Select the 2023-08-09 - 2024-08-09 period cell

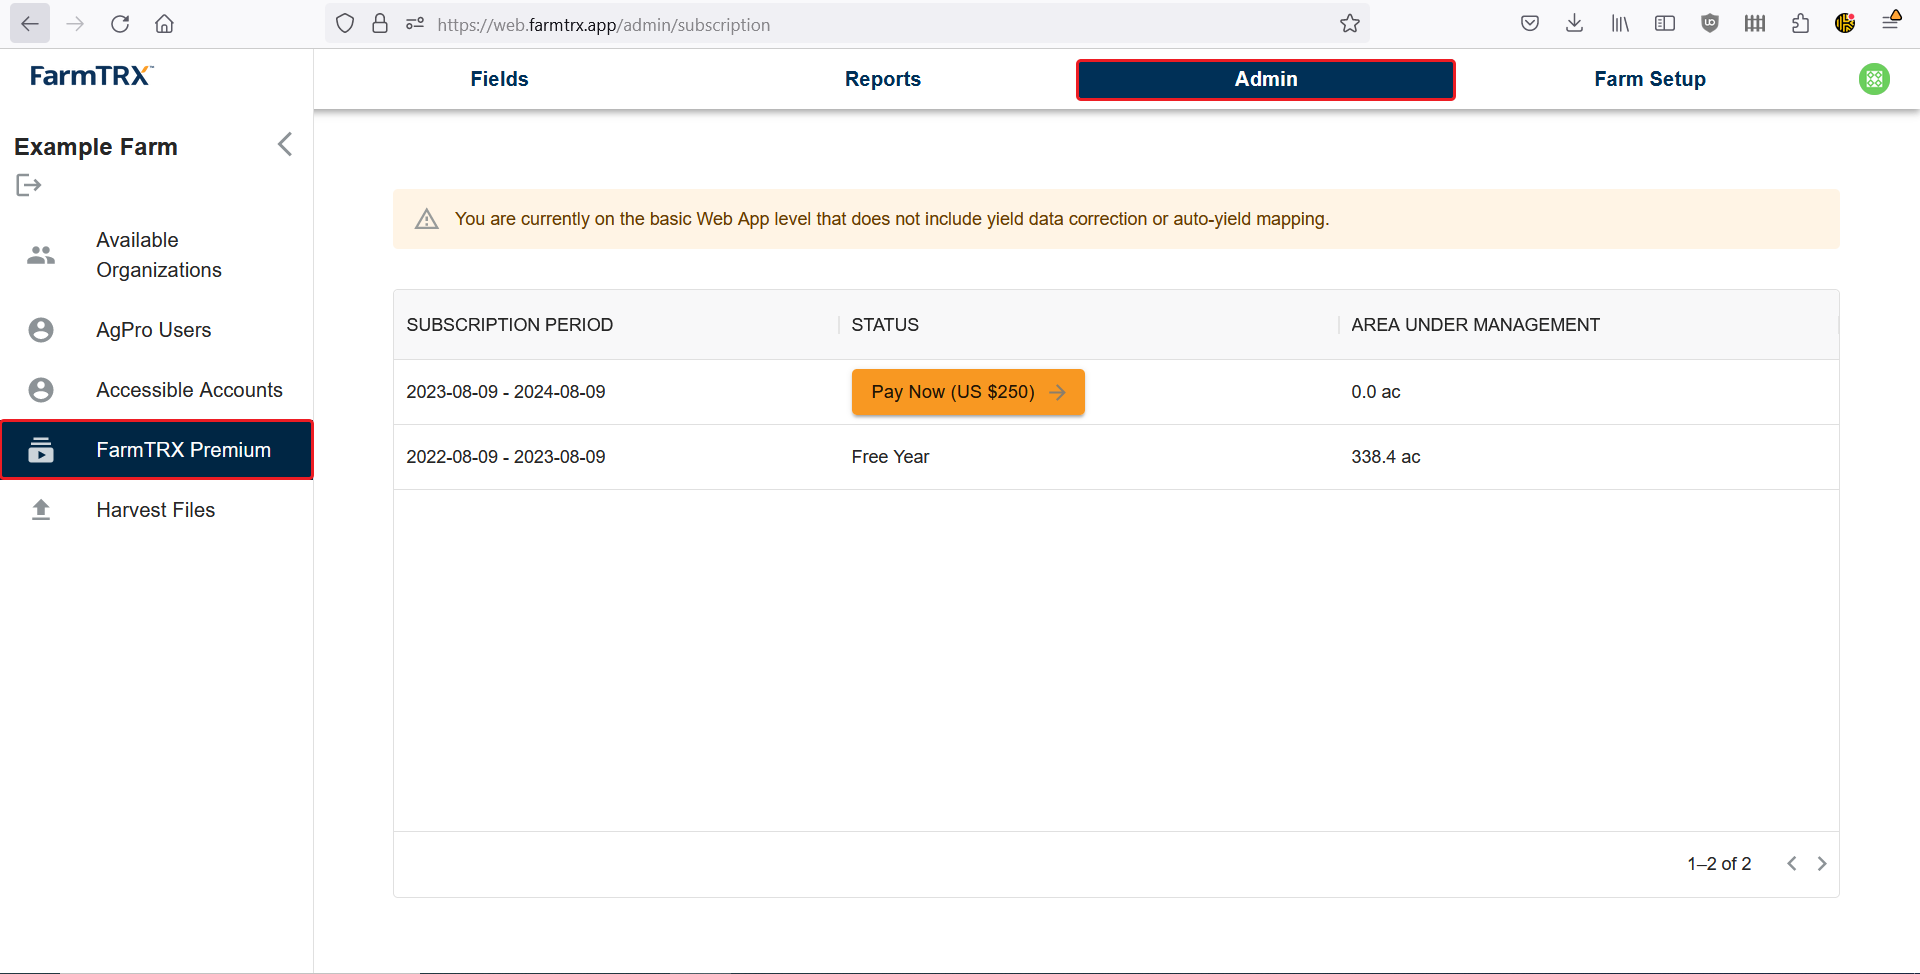click(506, 392)
